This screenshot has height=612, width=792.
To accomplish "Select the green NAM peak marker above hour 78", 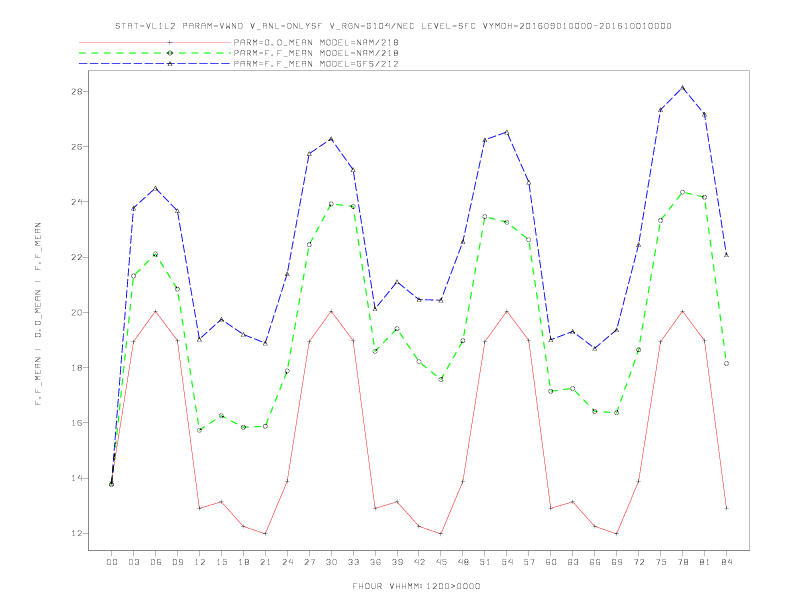I will (682, 192).
